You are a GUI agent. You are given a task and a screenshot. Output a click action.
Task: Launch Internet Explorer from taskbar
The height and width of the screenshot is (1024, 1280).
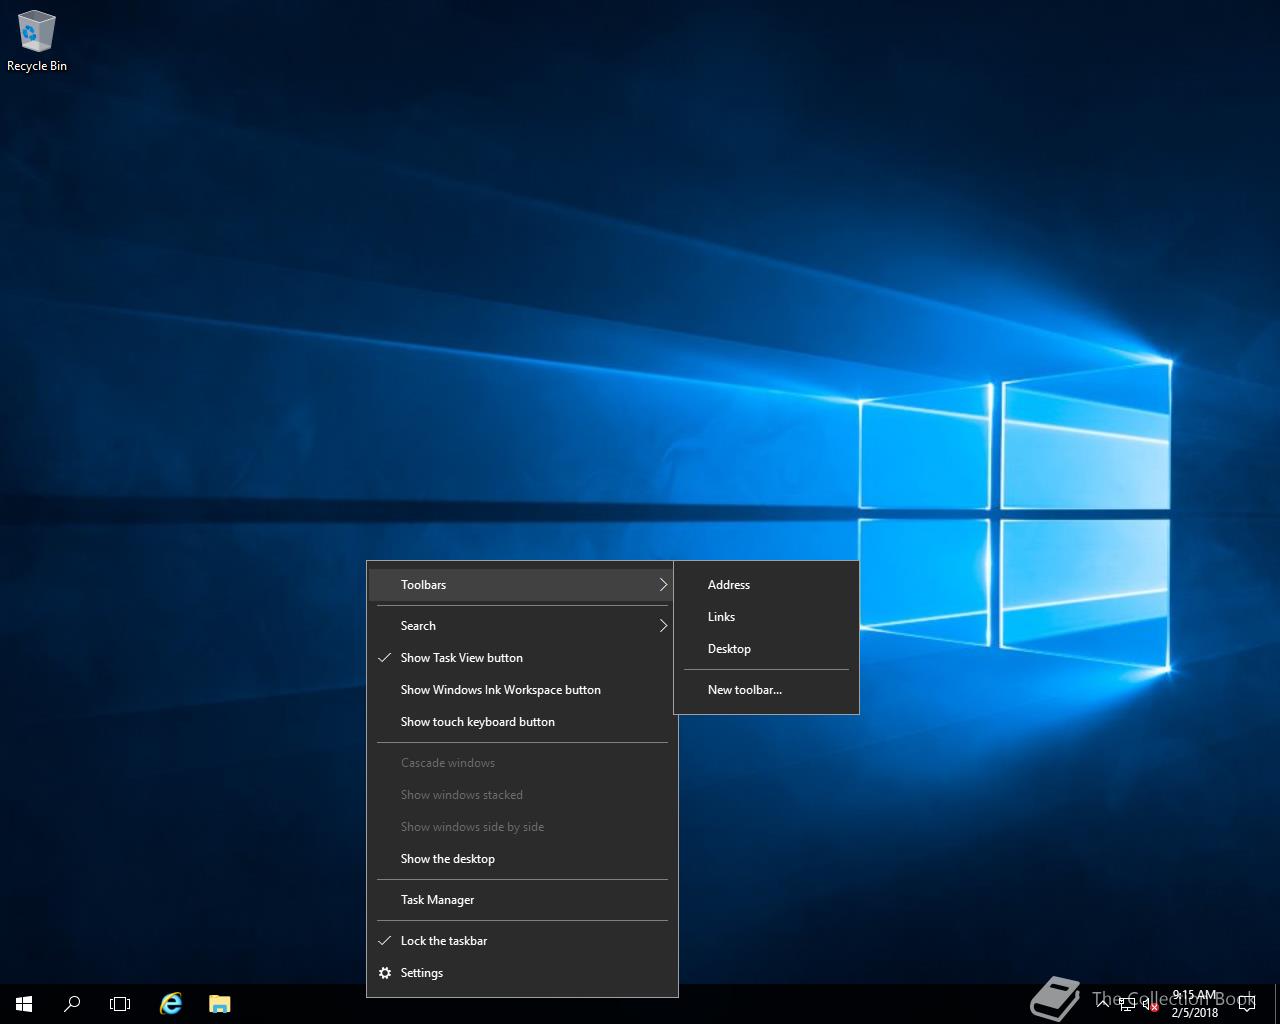click(171, 1003)
